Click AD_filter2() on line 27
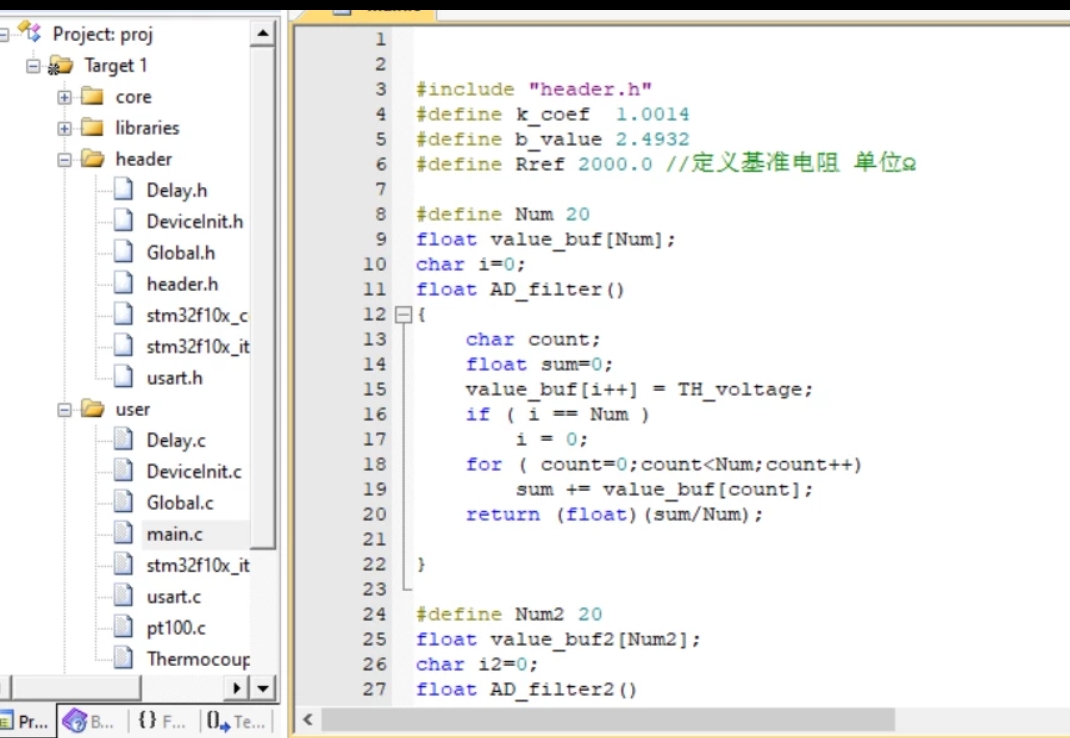Screen dimensions: 1070x738 (564, 690)
